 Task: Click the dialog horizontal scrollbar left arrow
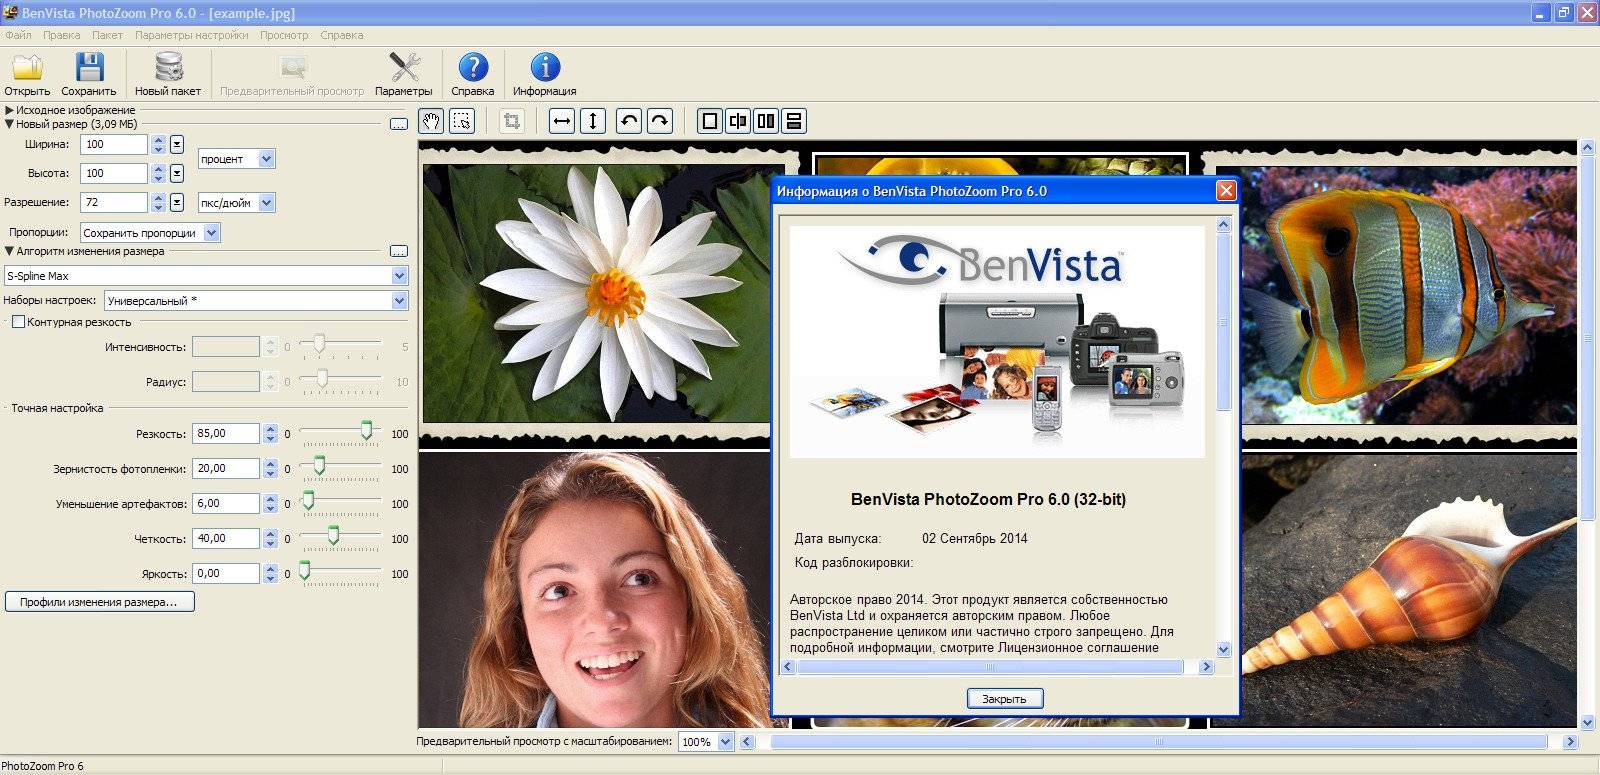[788, 666]
